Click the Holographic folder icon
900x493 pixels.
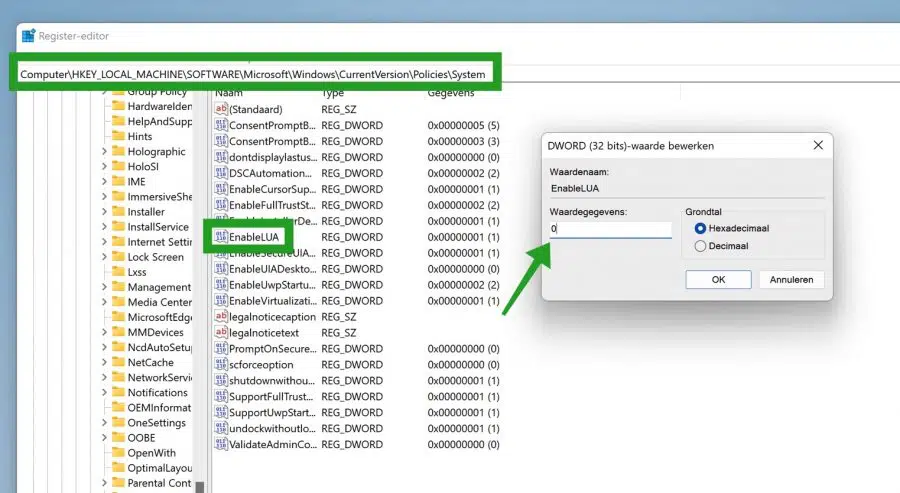(x=118, y=151)
